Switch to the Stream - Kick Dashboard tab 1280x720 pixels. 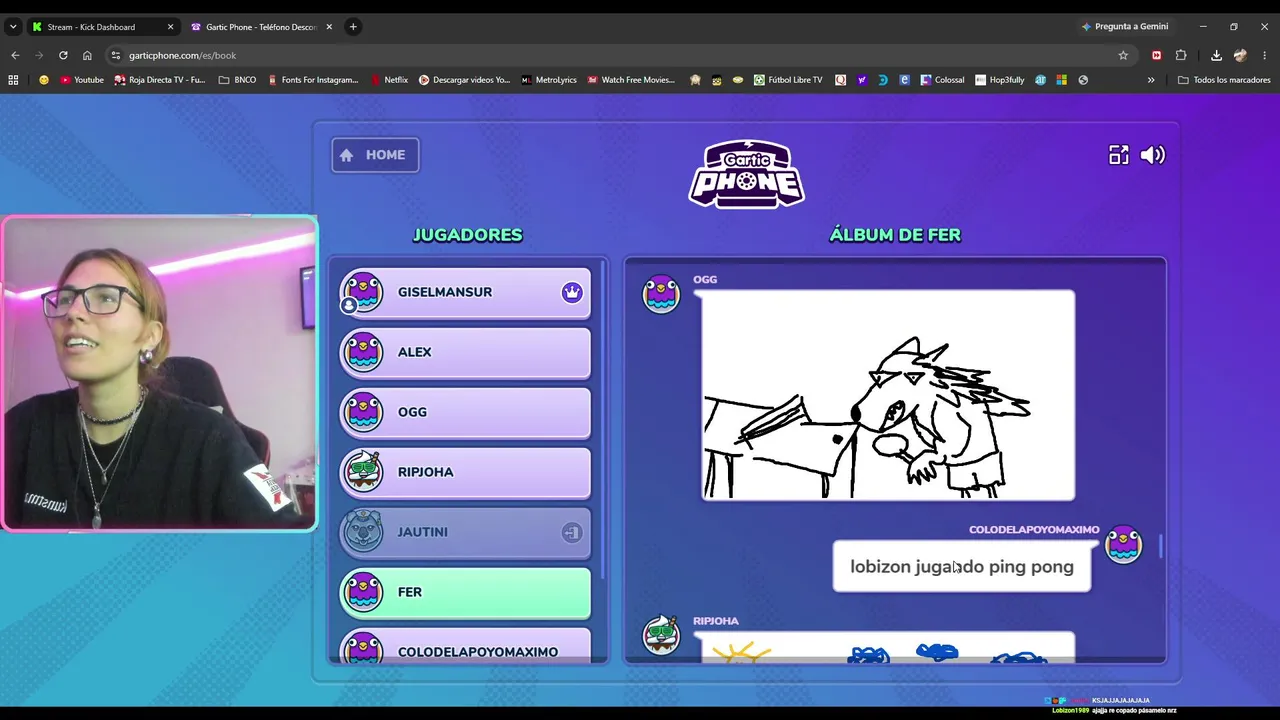tap(102, 27)
